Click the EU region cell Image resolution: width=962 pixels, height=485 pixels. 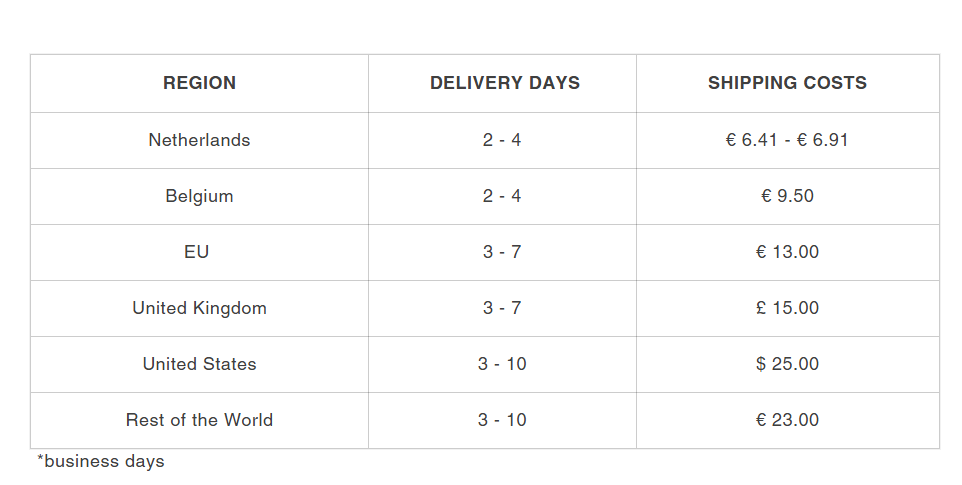197,252
